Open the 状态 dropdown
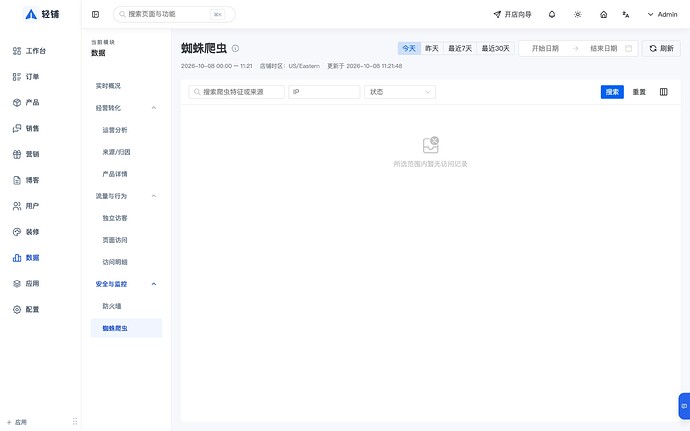The width and height of the screenshot is (690, 431). (x=400, y=92)
